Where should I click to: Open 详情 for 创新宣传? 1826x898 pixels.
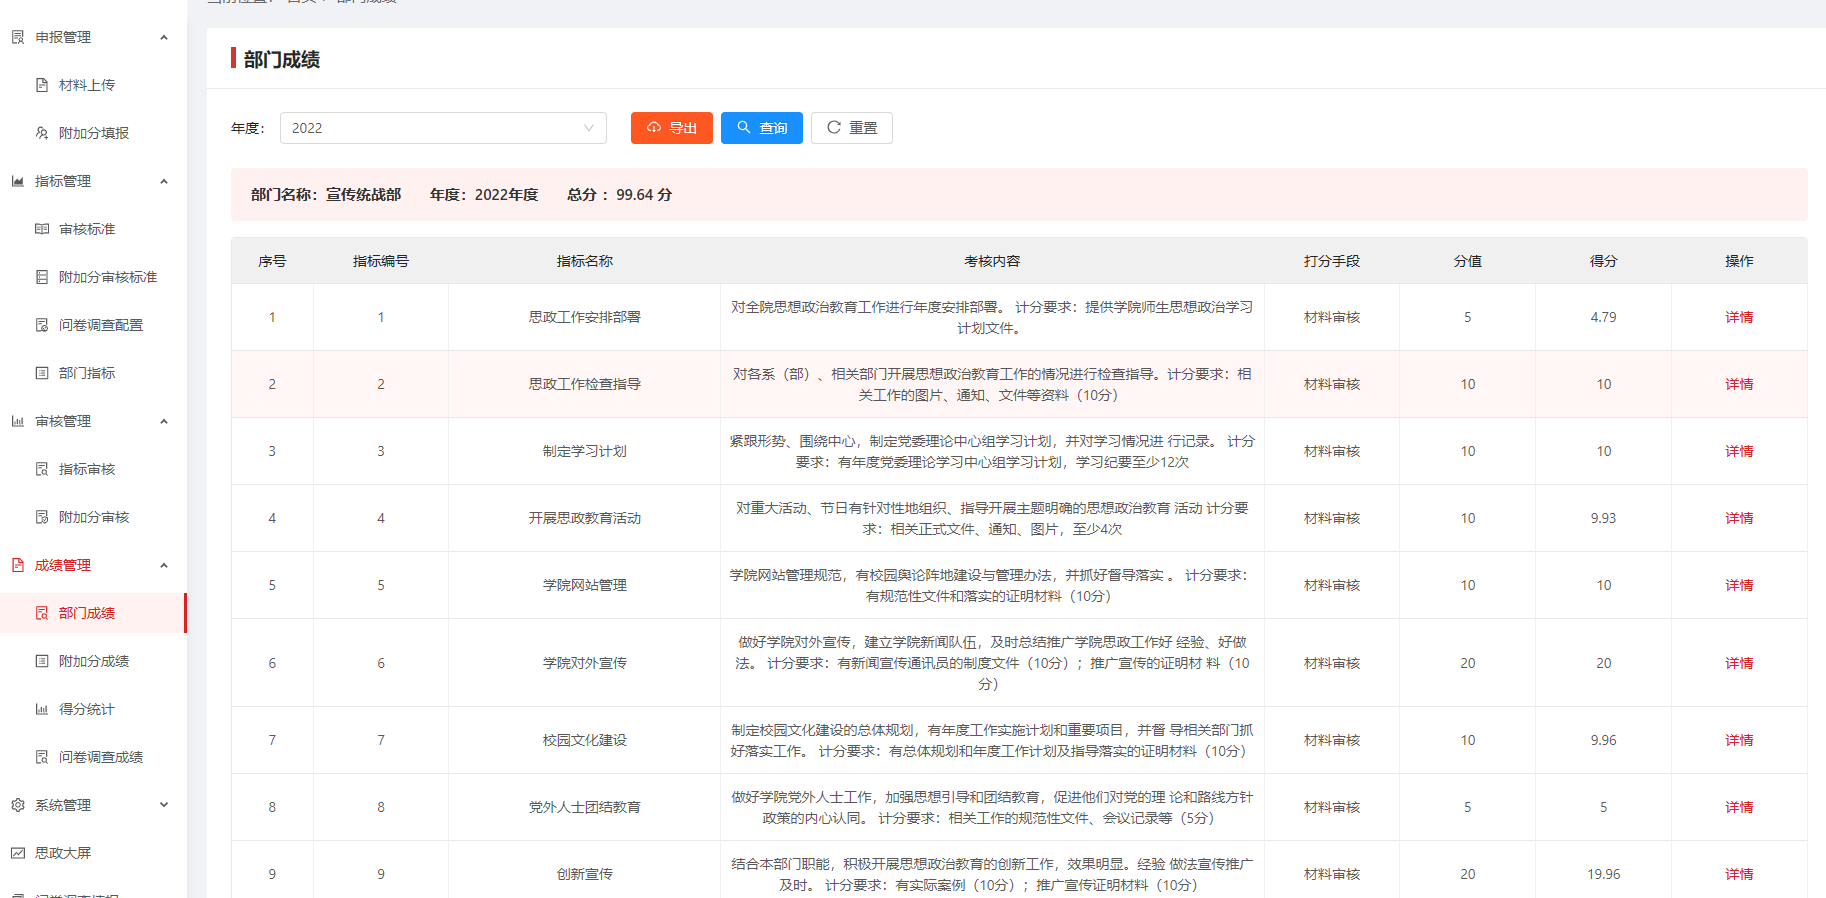point(1739,874)
